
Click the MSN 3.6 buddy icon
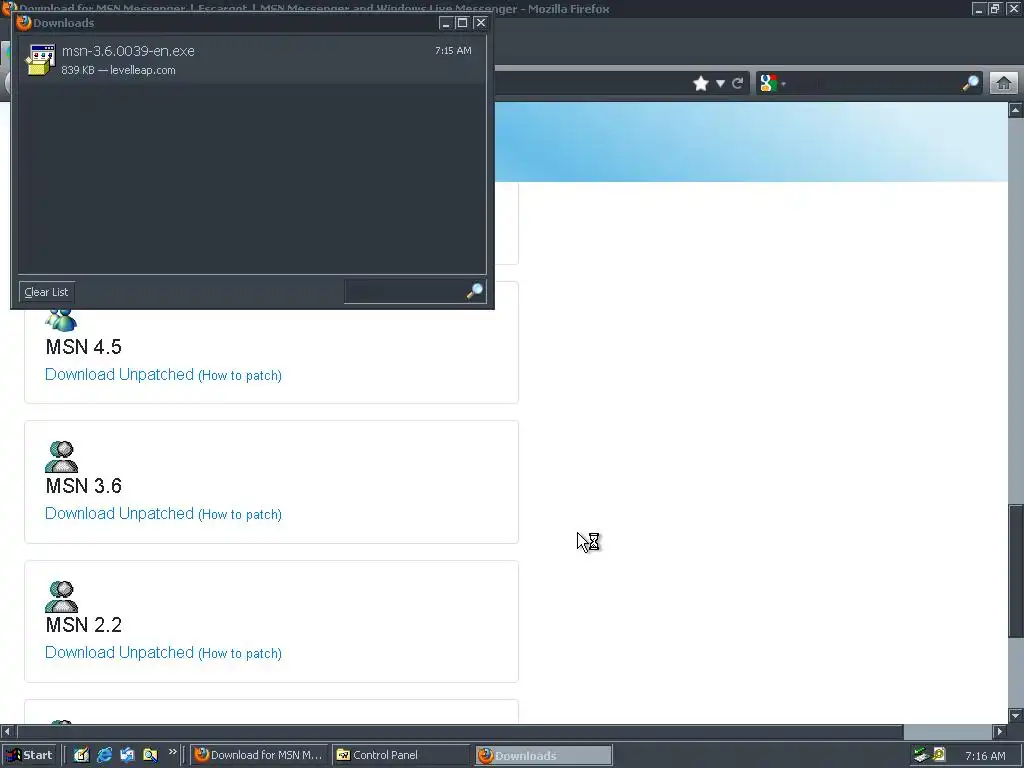coord(61,456)
